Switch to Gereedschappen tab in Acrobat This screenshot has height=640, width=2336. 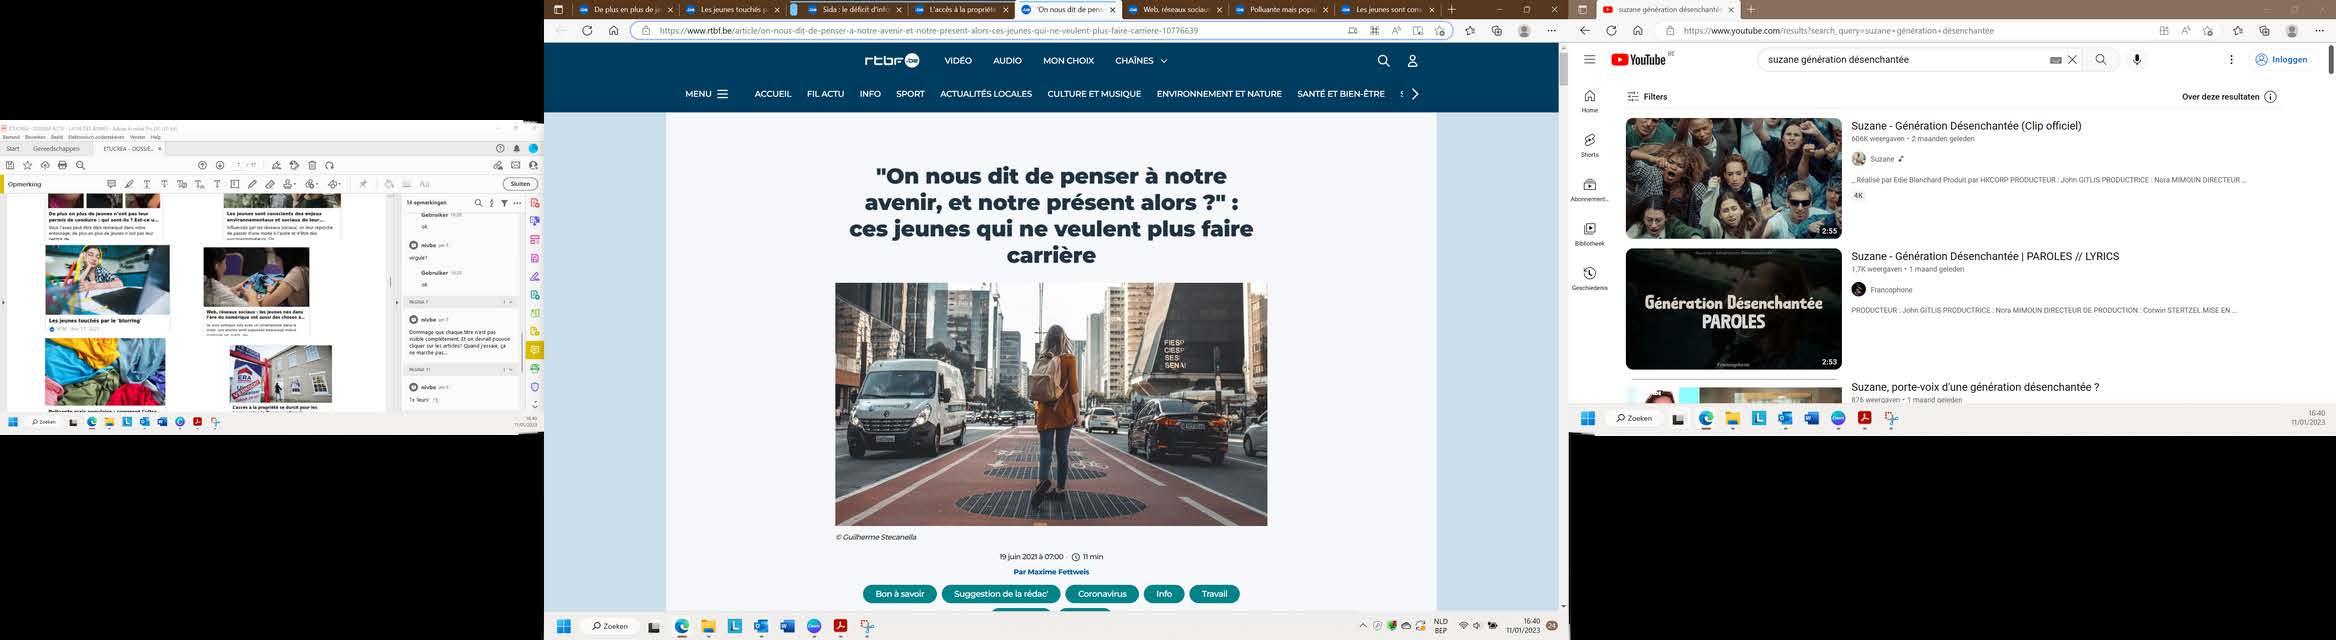click(56, 148)
